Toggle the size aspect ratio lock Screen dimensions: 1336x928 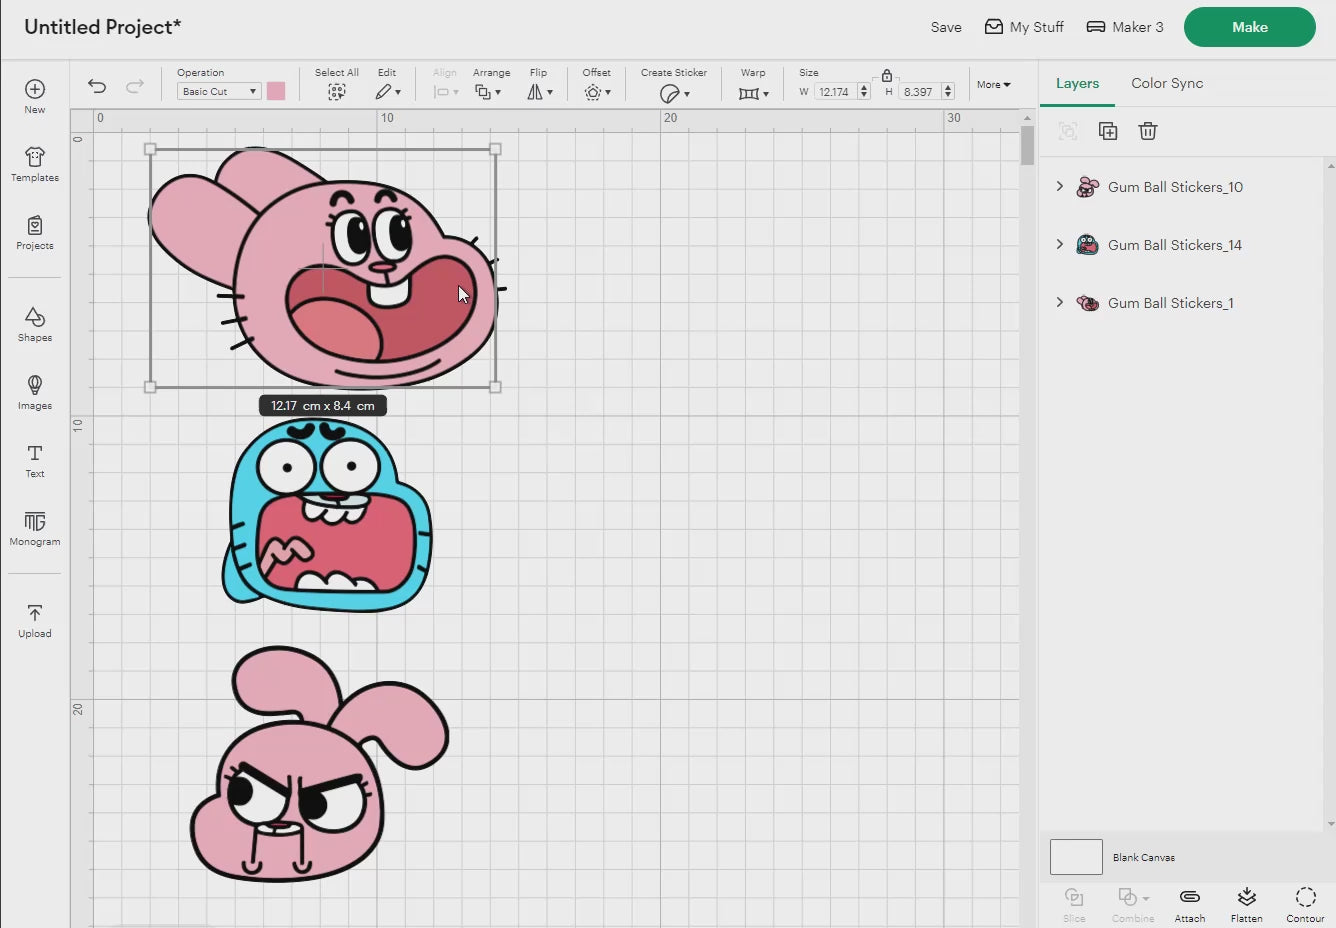[887, 75]
